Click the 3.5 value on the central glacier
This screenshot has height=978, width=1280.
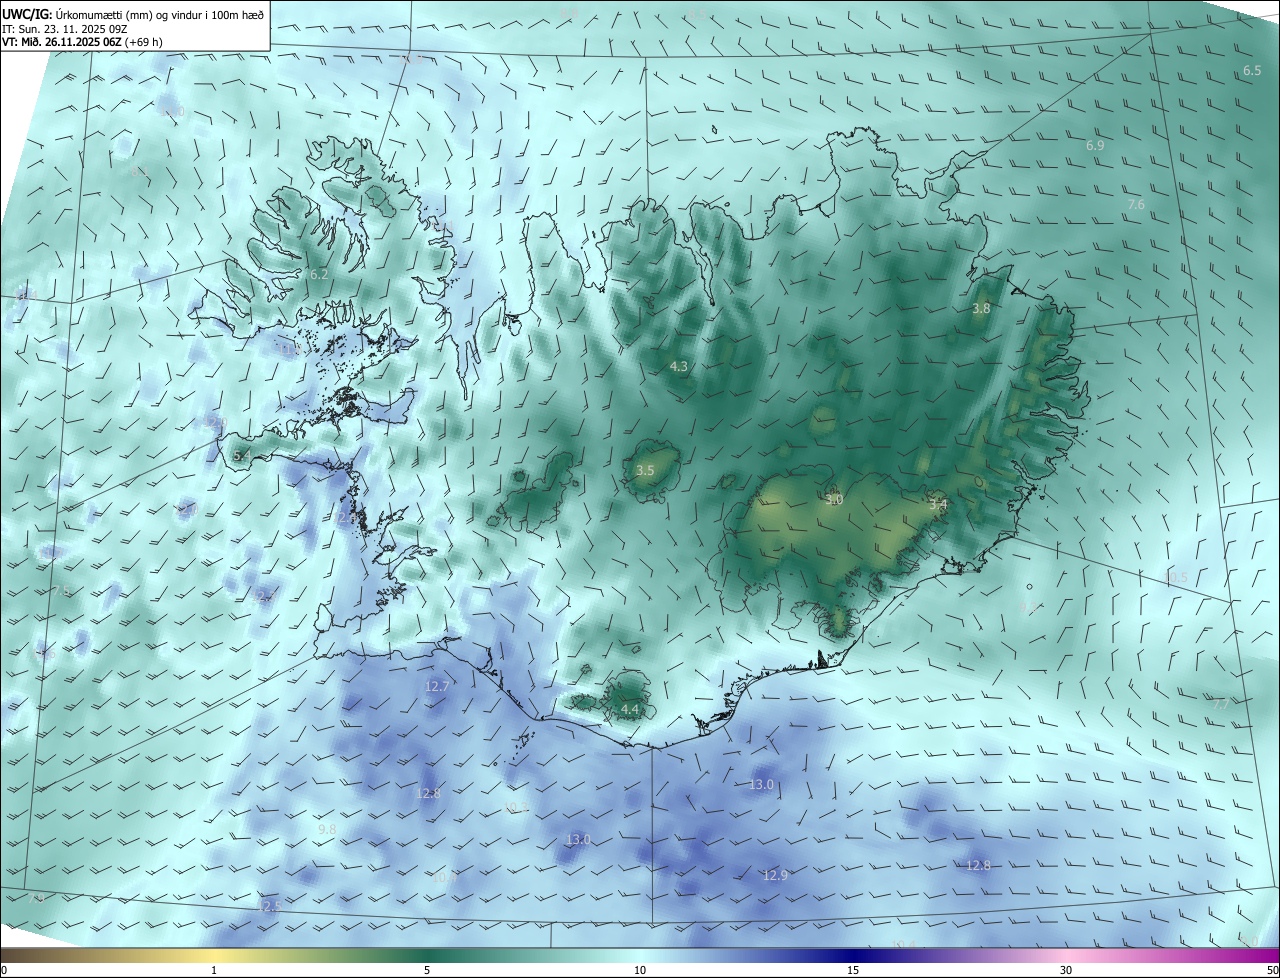(645, 470)
